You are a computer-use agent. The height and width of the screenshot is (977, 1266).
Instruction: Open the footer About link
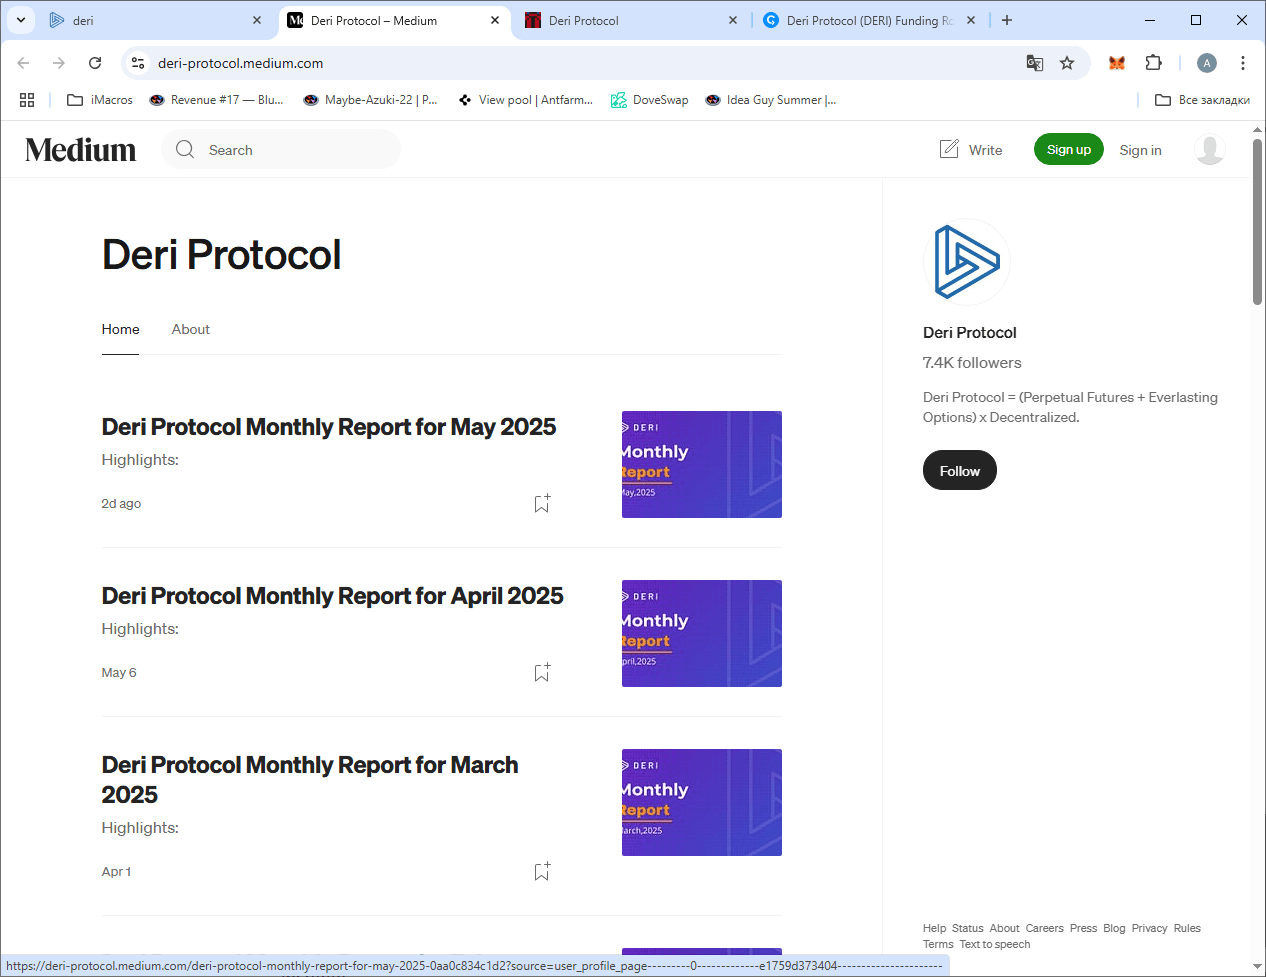(x=1004, y=928)
